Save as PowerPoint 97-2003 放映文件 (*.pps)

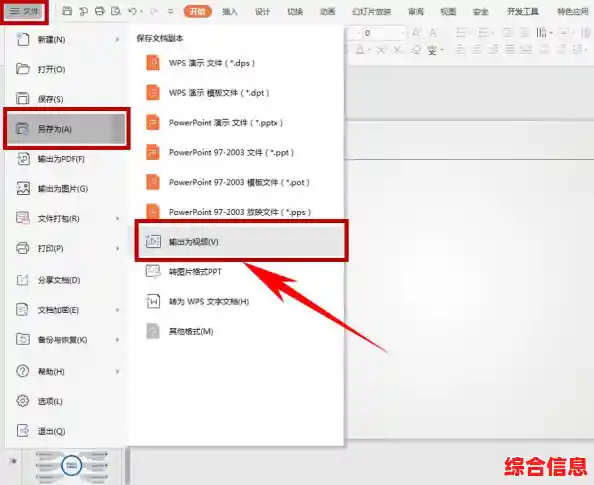tap(236, 211)
